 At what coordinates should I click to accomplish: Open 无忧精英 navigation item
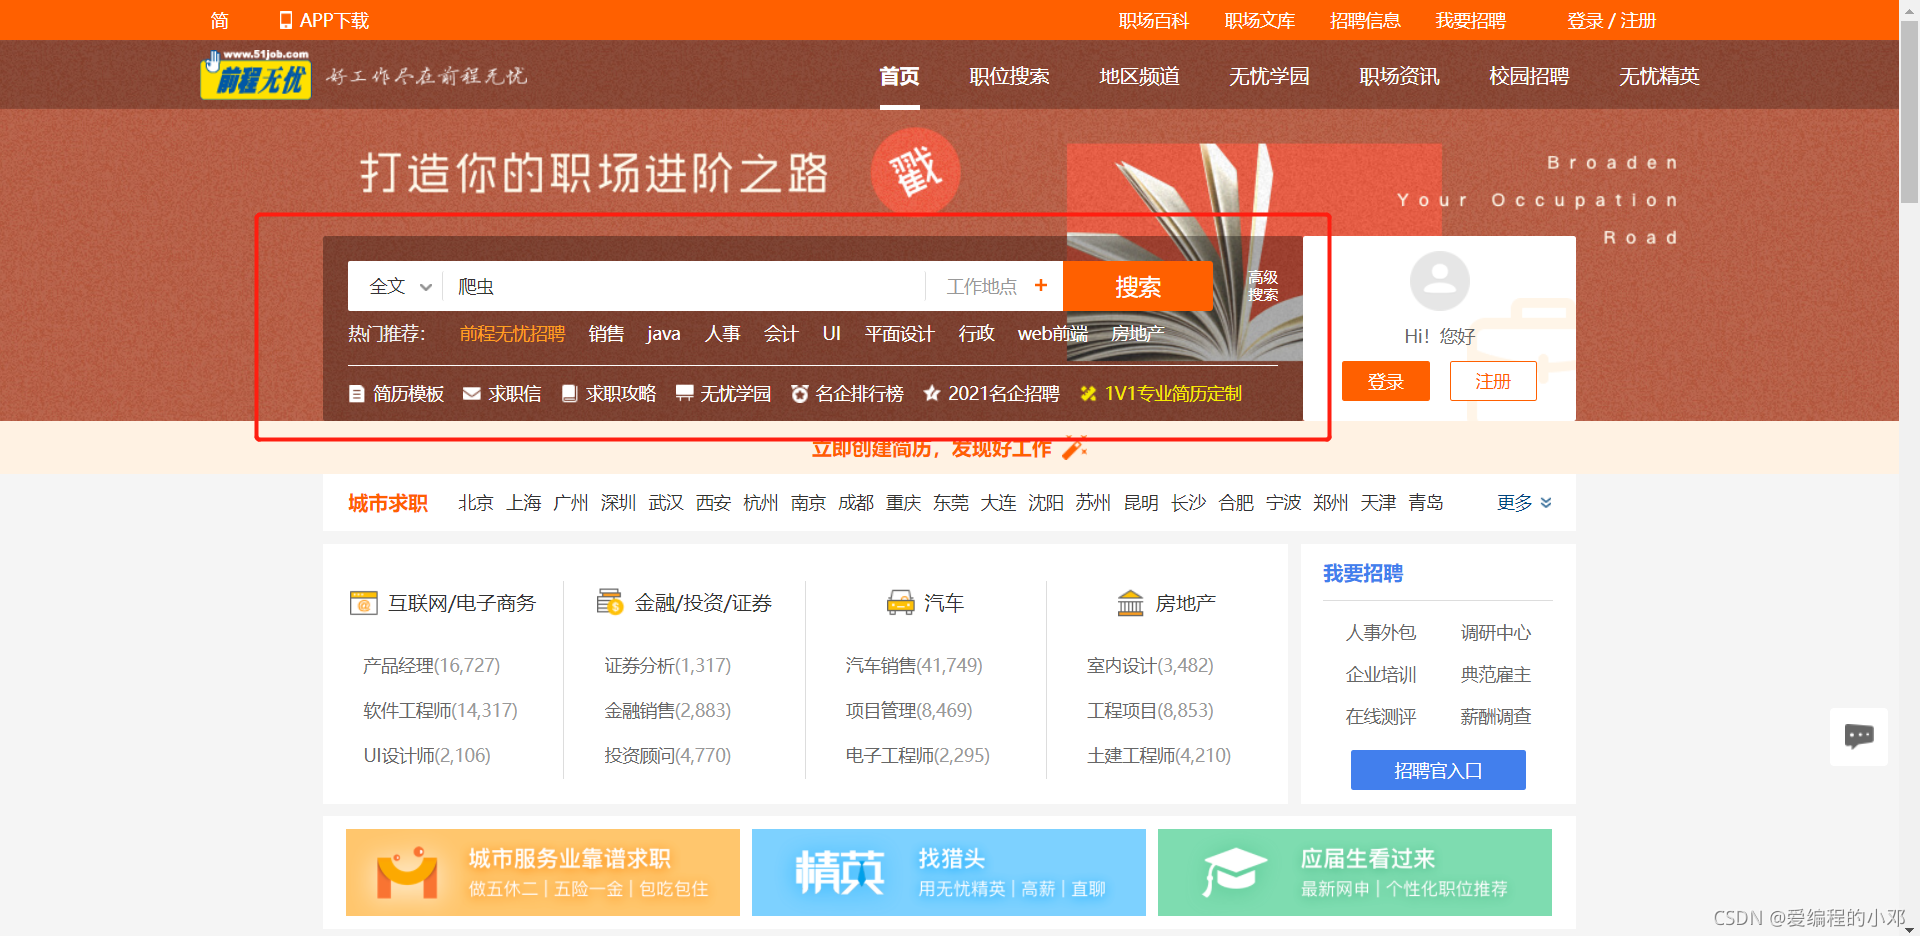pyautogui.click(x=1659, y=76)
